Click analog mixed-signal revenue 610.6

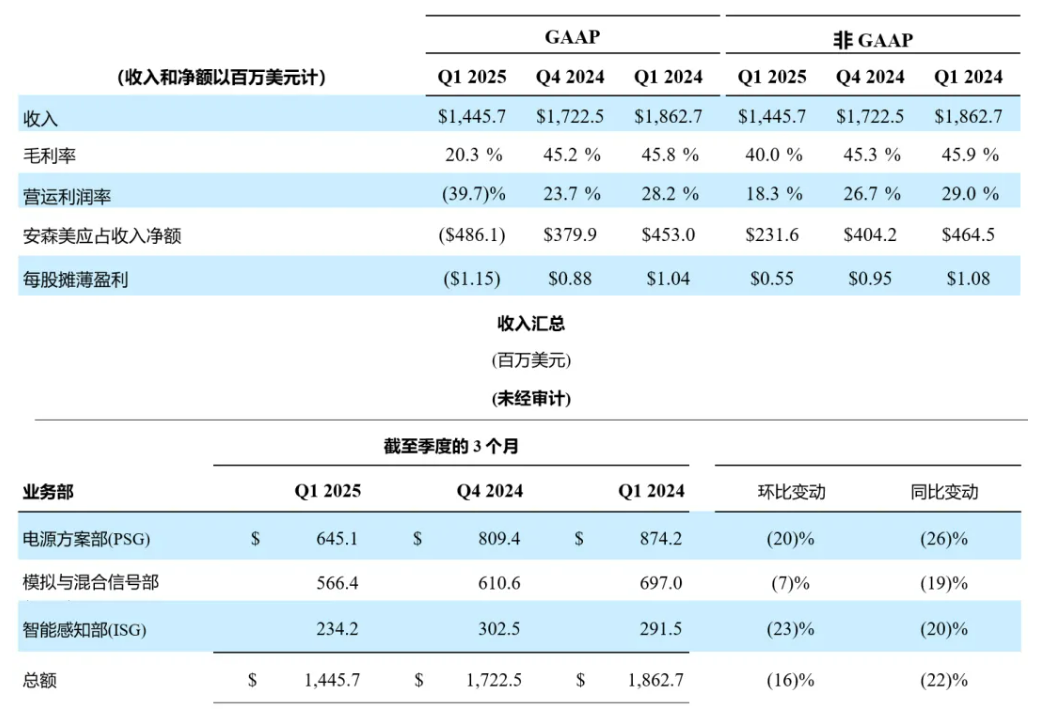click(x=499, y=583)
